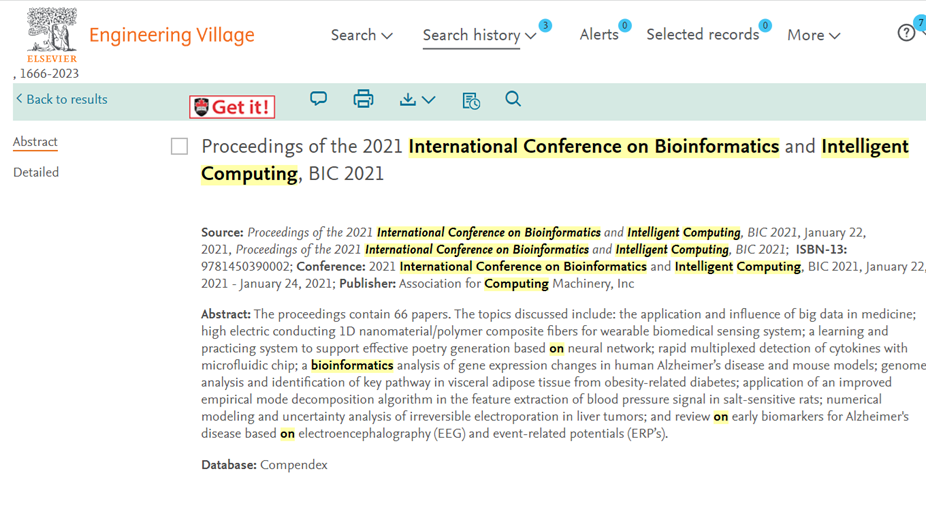Click the Get it! button
This screenshot has width=926, height=512.
click(232, 107)
